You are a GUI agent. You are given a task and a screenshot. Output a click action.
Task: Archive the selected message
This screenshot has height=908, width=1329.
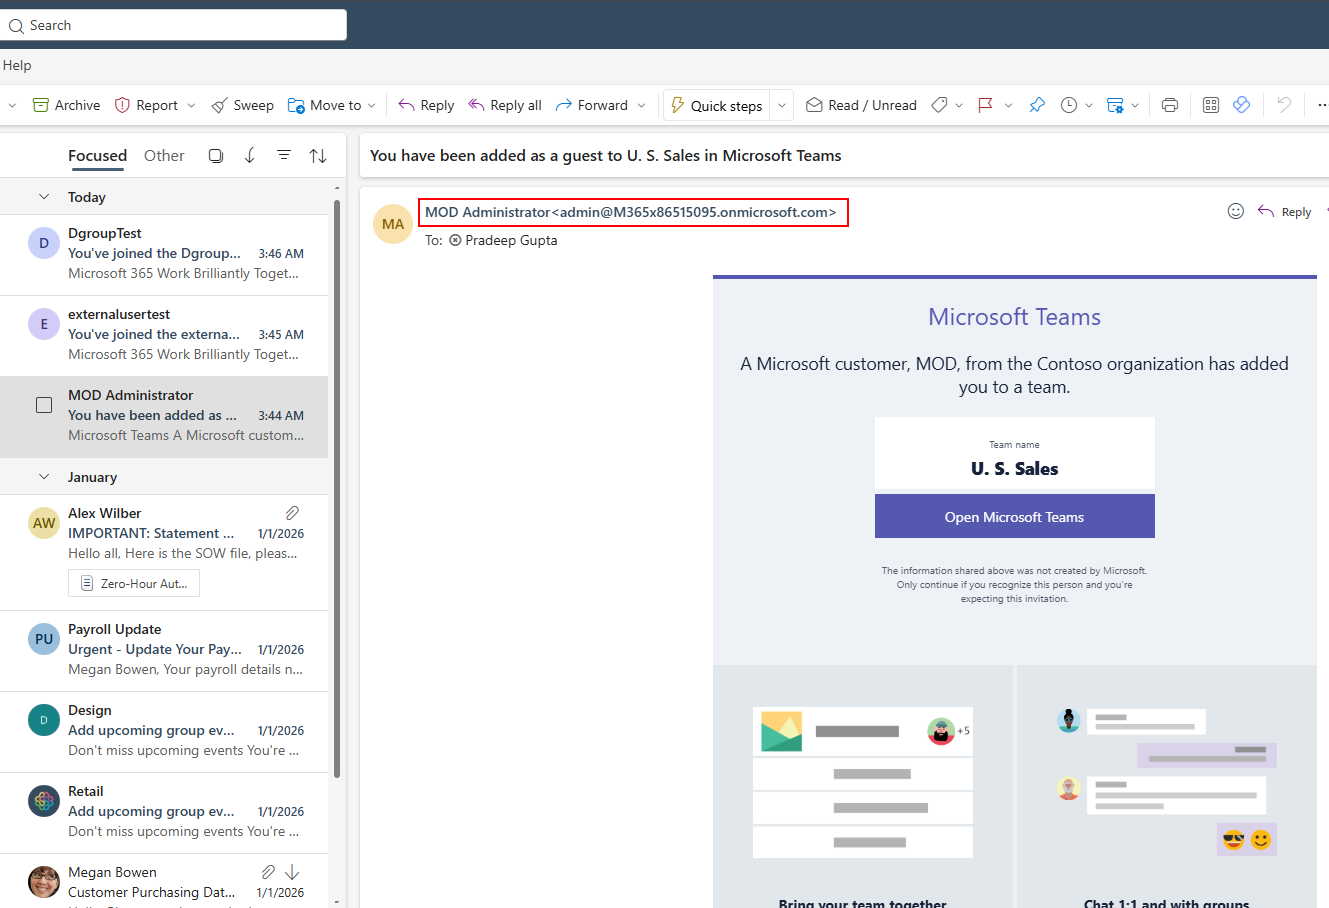point(67,105)
